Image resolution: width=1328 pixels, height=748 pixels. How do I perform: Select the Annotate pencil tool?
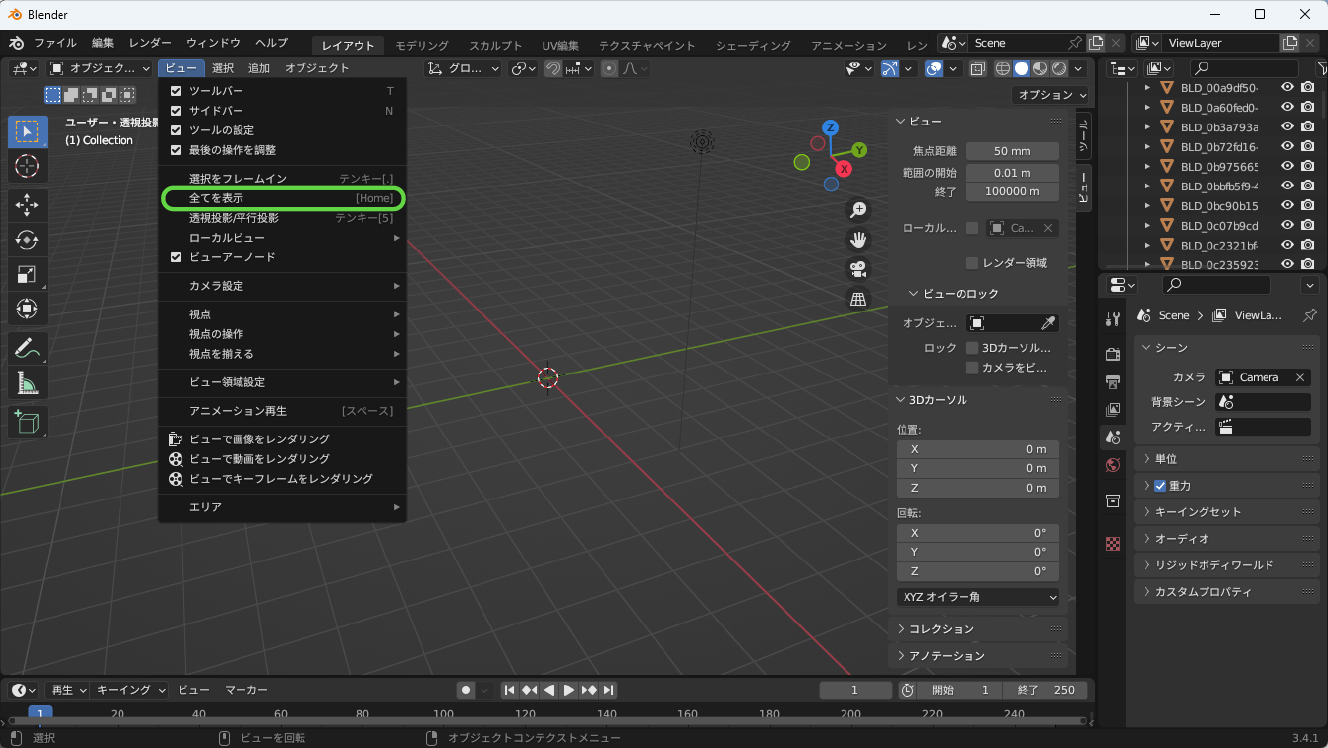[27, 349]
